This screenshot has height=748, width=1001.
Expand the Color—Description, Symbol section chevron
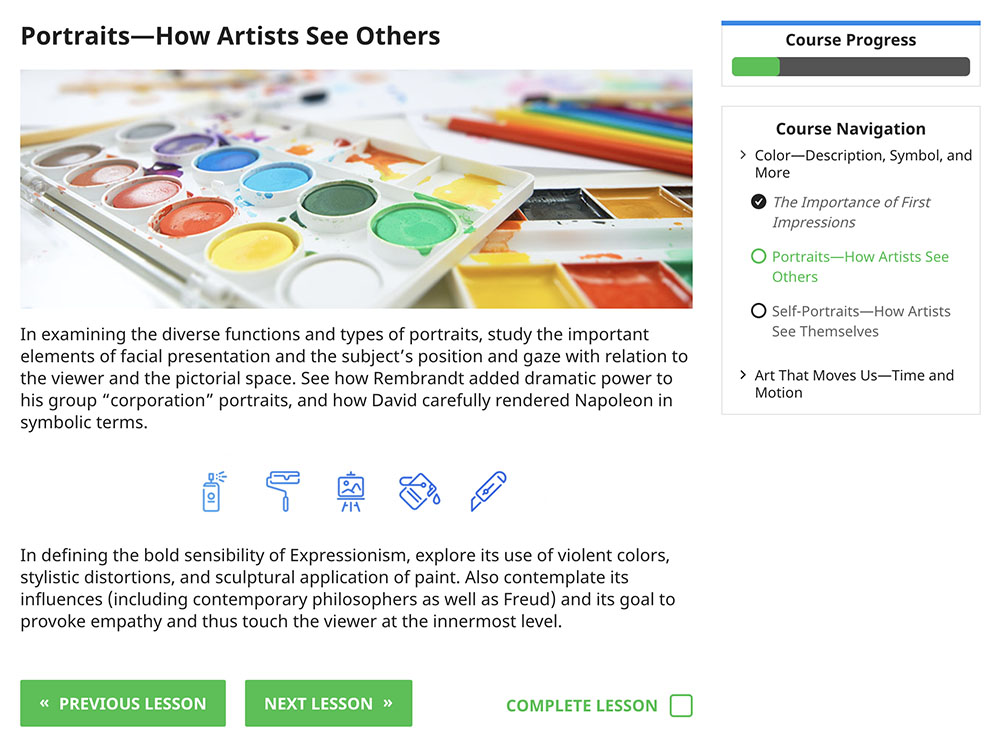click(x=743, y=155)
